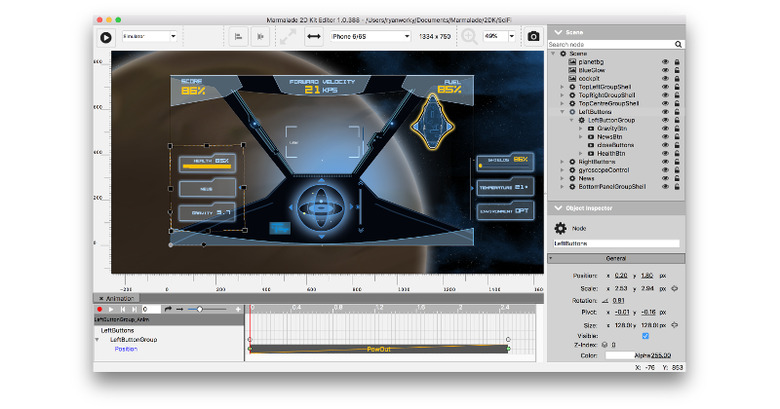Click the node name field showing LeftButtons

[x=616, y=243]
